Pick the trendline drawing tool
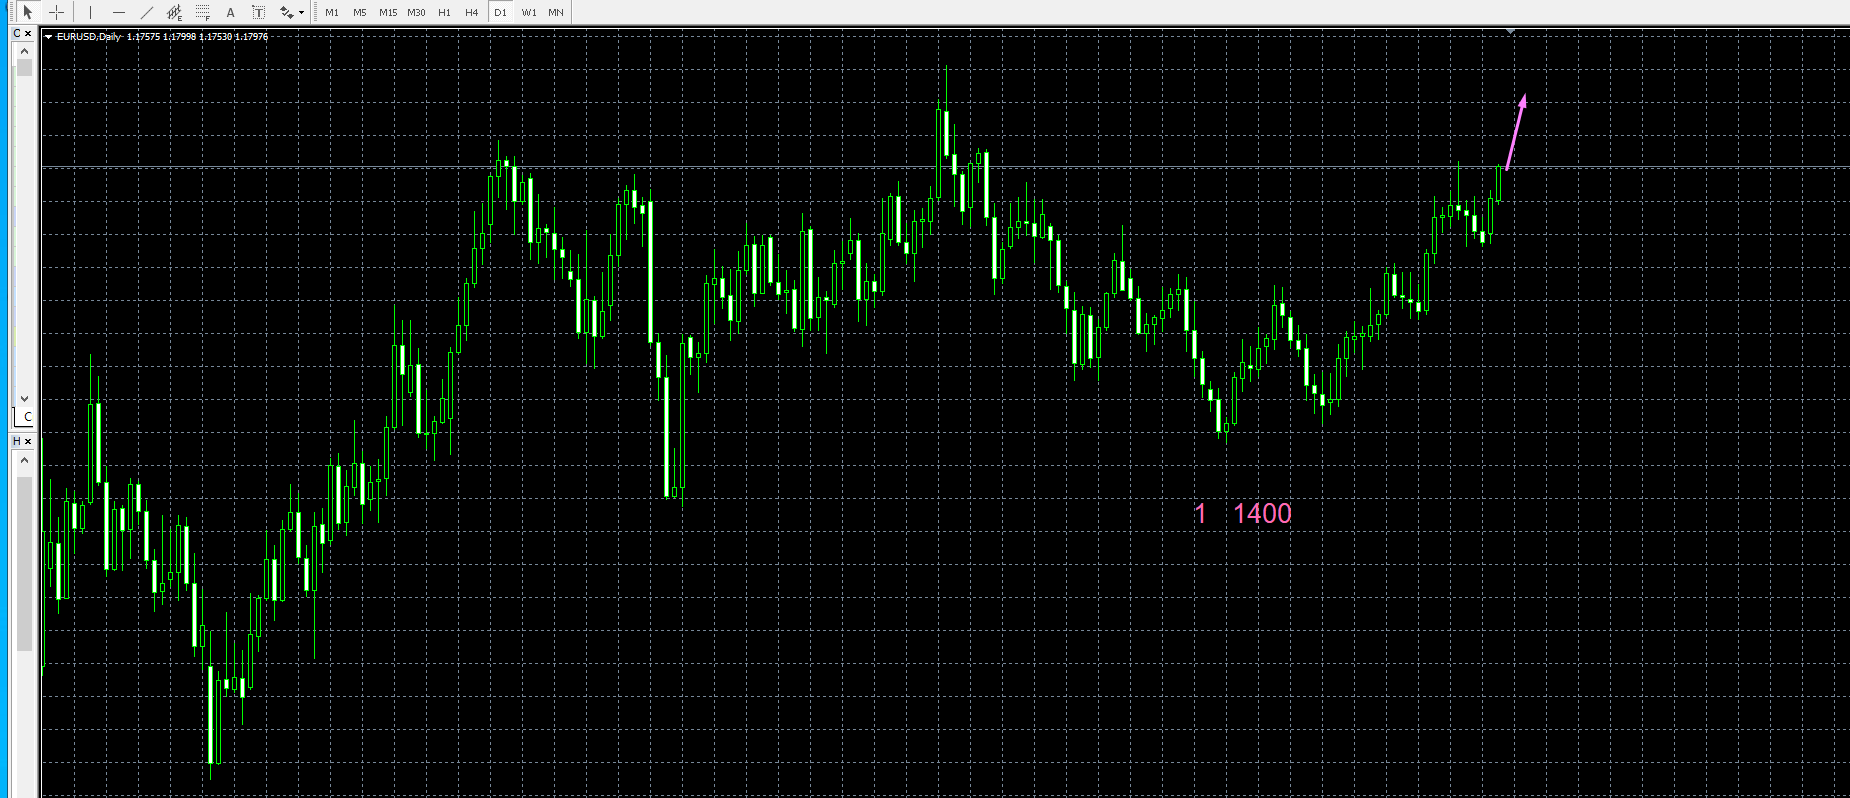 pos(147,12)
